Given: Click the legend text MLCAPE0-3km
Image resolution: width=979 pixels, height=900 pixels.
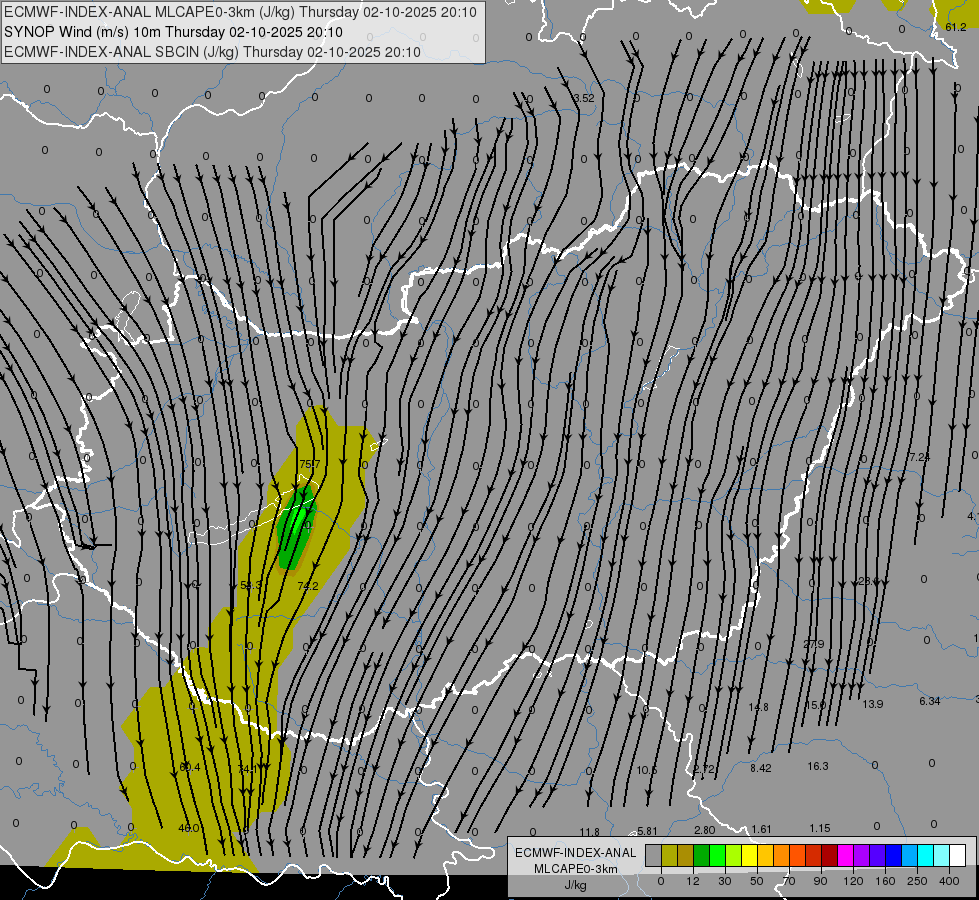Looking at the screenshot, I should click(x=575, y=869).
